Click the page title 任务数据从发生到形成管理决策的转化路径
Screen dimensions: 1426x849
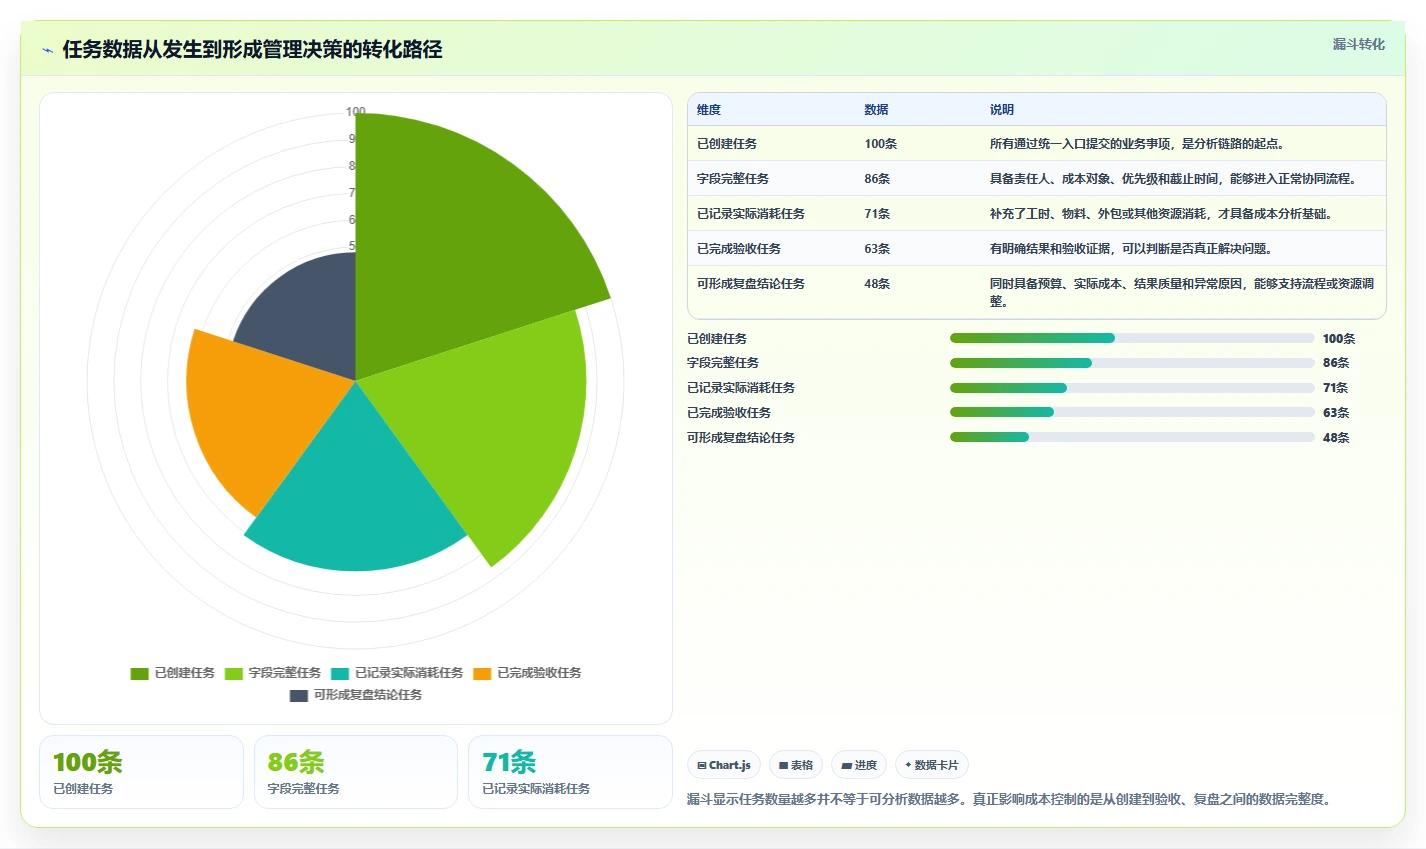[252, 50]
